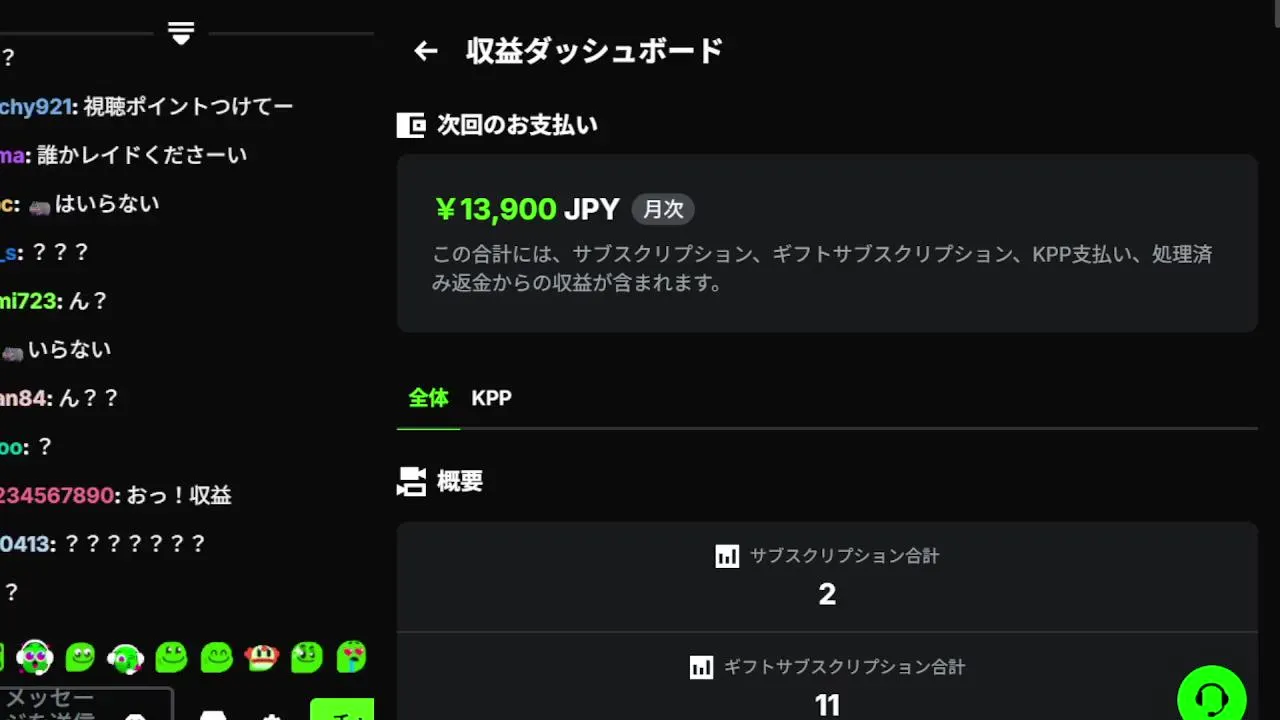Click the green chat send button
Viewport: 1280px width, 720px height.
coord(342,710)
